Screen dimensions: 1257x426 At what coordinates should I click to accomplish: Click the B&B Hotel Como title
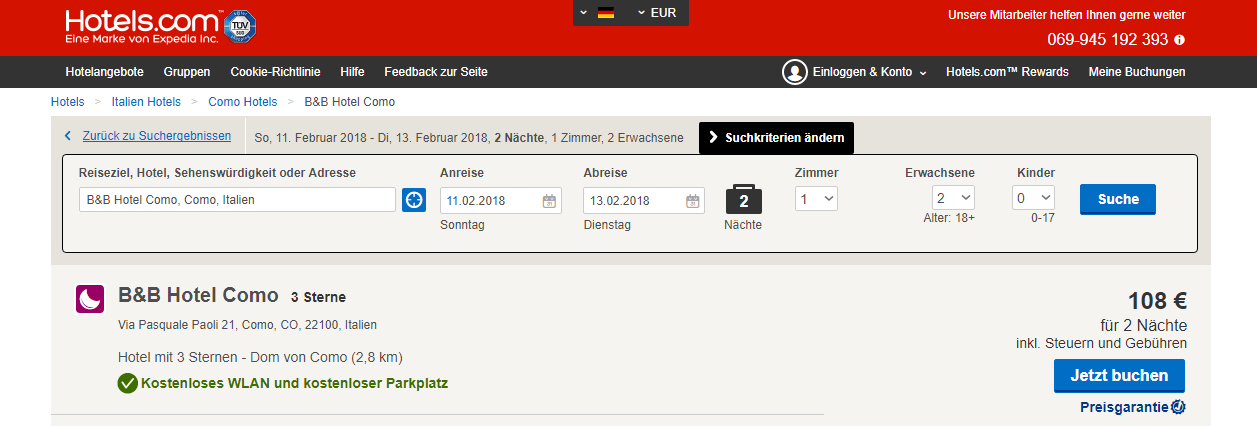[x=198, y=296]
